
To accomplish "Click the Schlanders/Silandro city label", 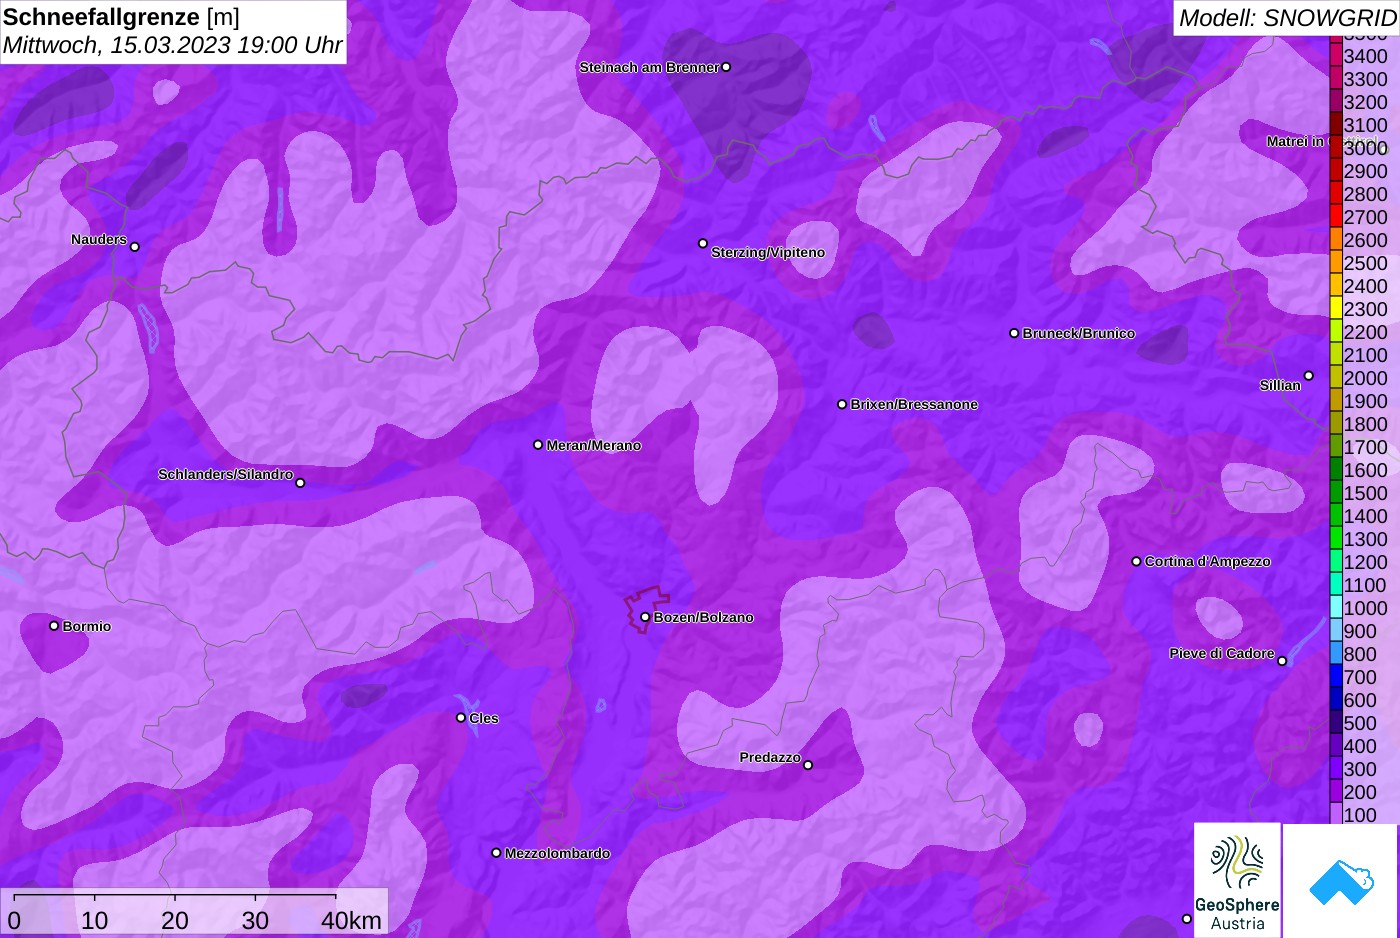I will coord(225,474).
